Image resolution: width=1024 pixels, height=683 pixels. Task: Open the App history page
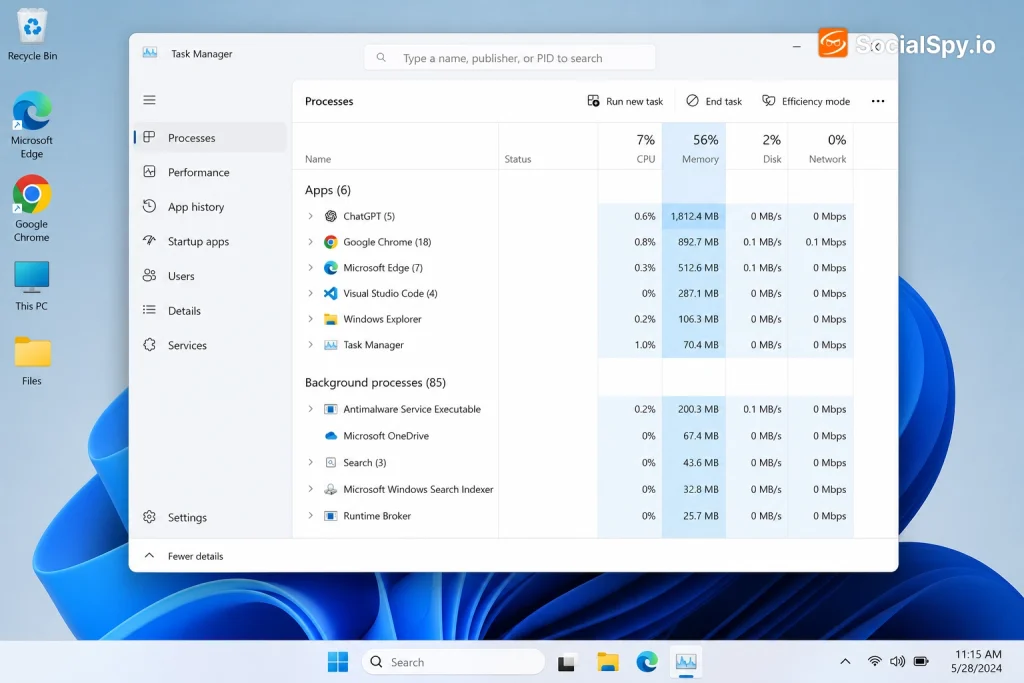tap(210, 207)
